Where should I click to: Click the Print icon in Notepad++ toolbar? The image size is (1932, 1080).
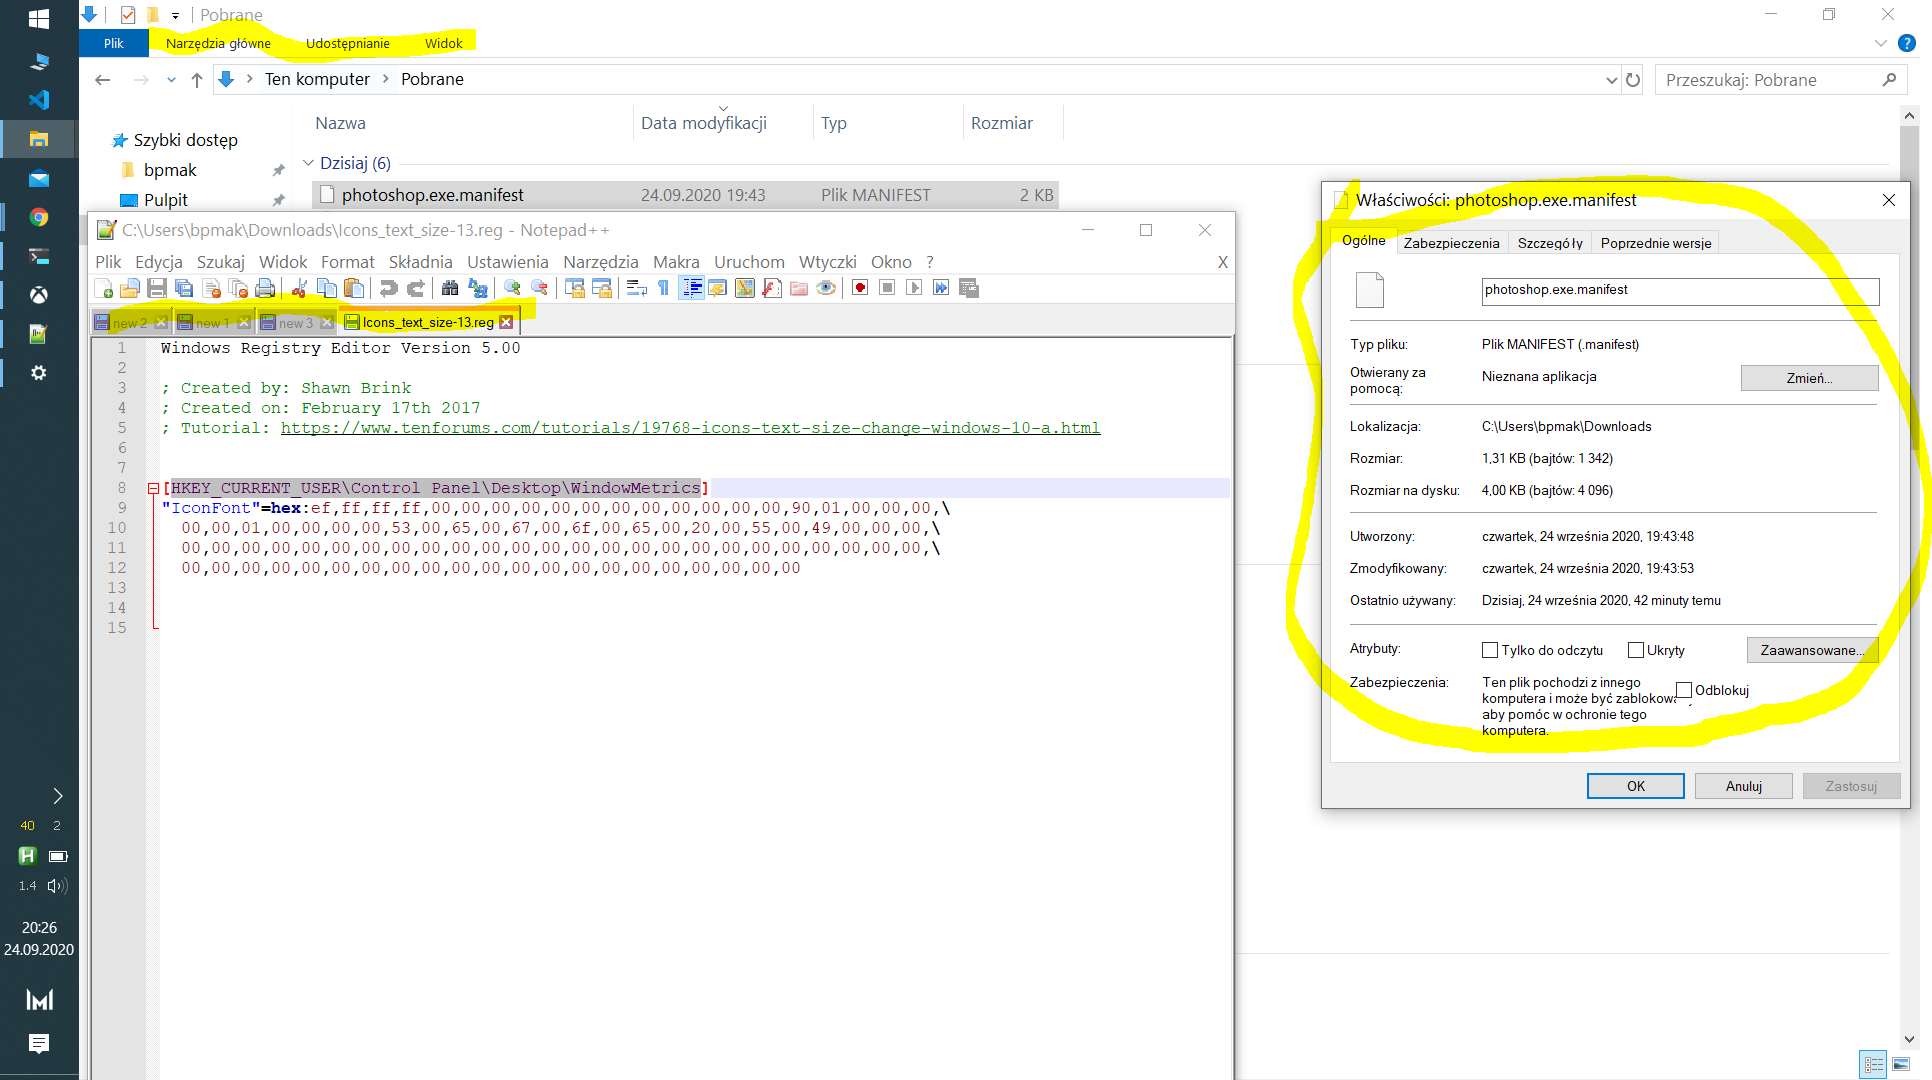(x=265, y=289)
